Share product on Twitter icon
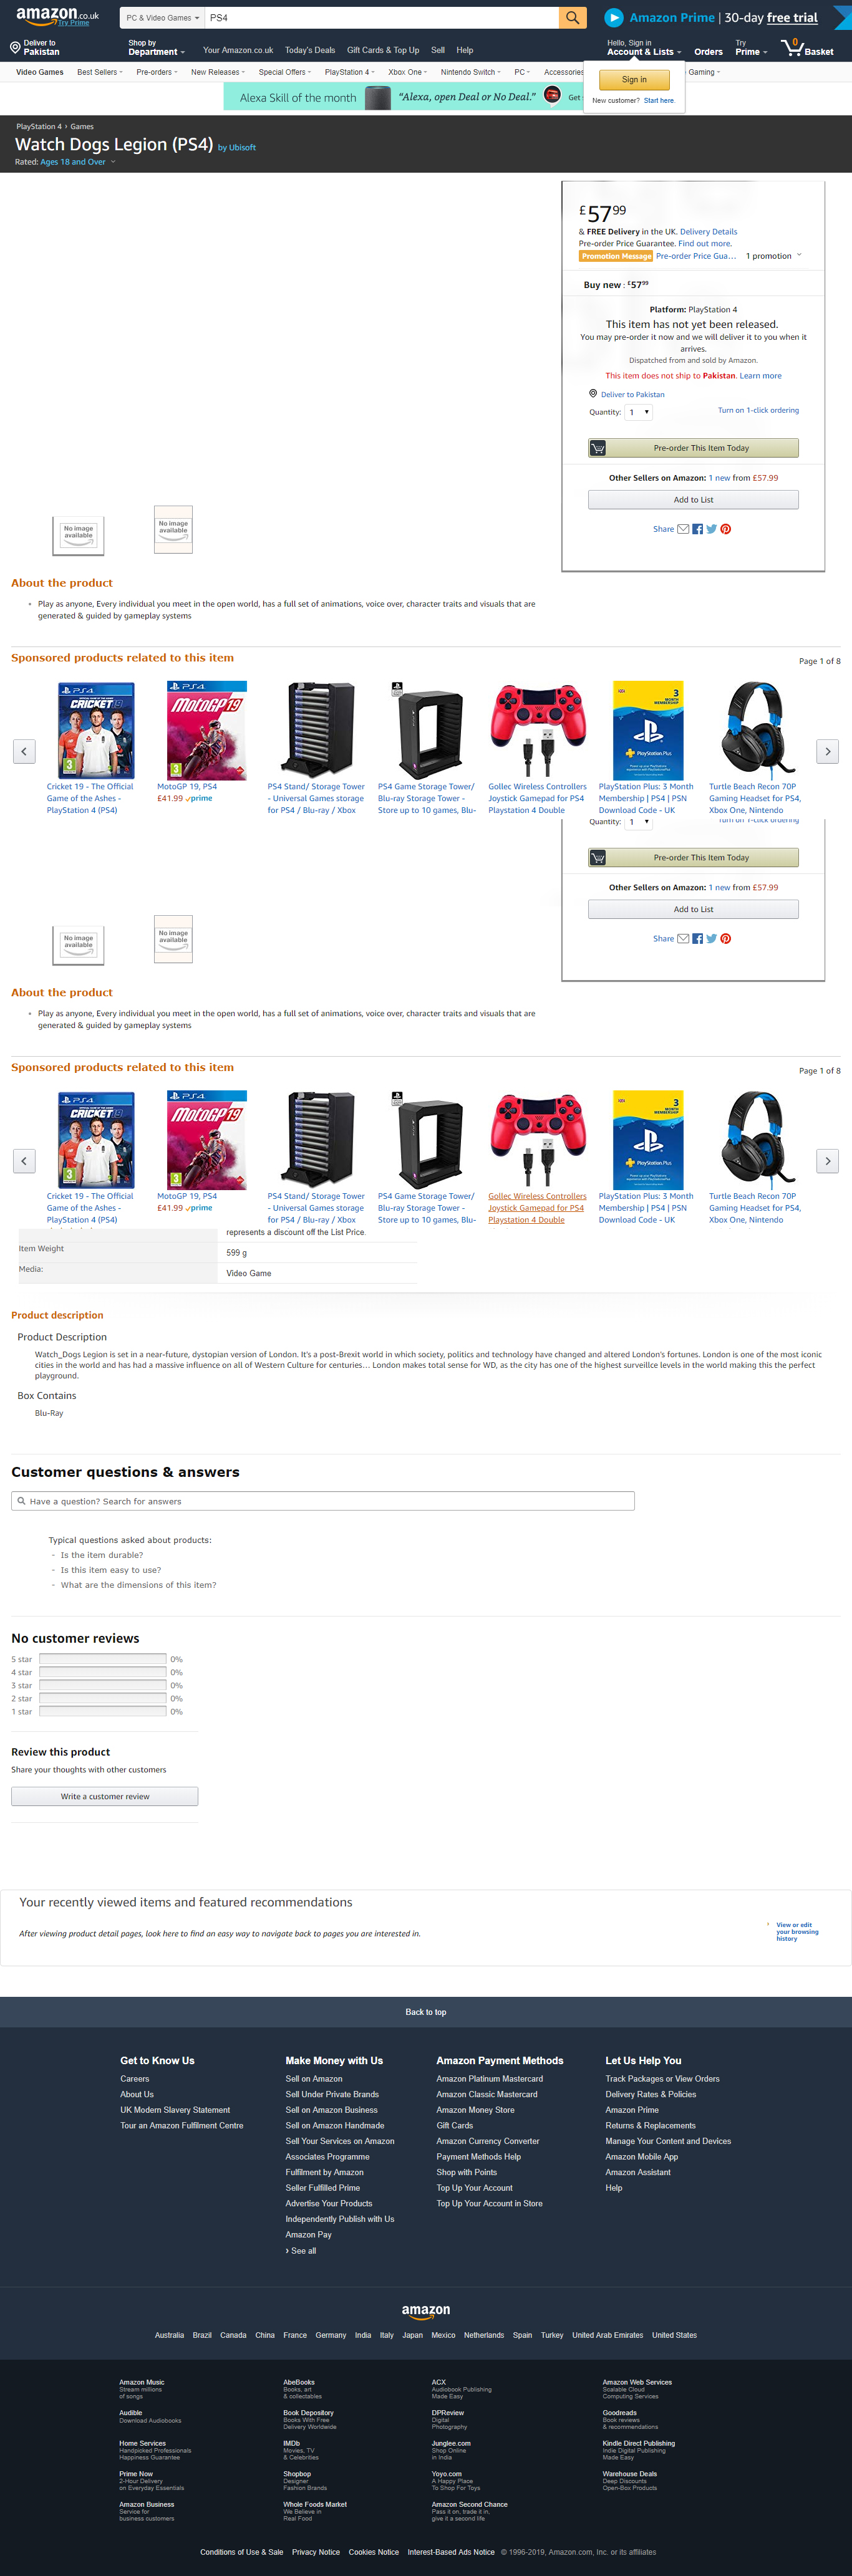Screen dimensions: 852x2576 tap(711, 529)
